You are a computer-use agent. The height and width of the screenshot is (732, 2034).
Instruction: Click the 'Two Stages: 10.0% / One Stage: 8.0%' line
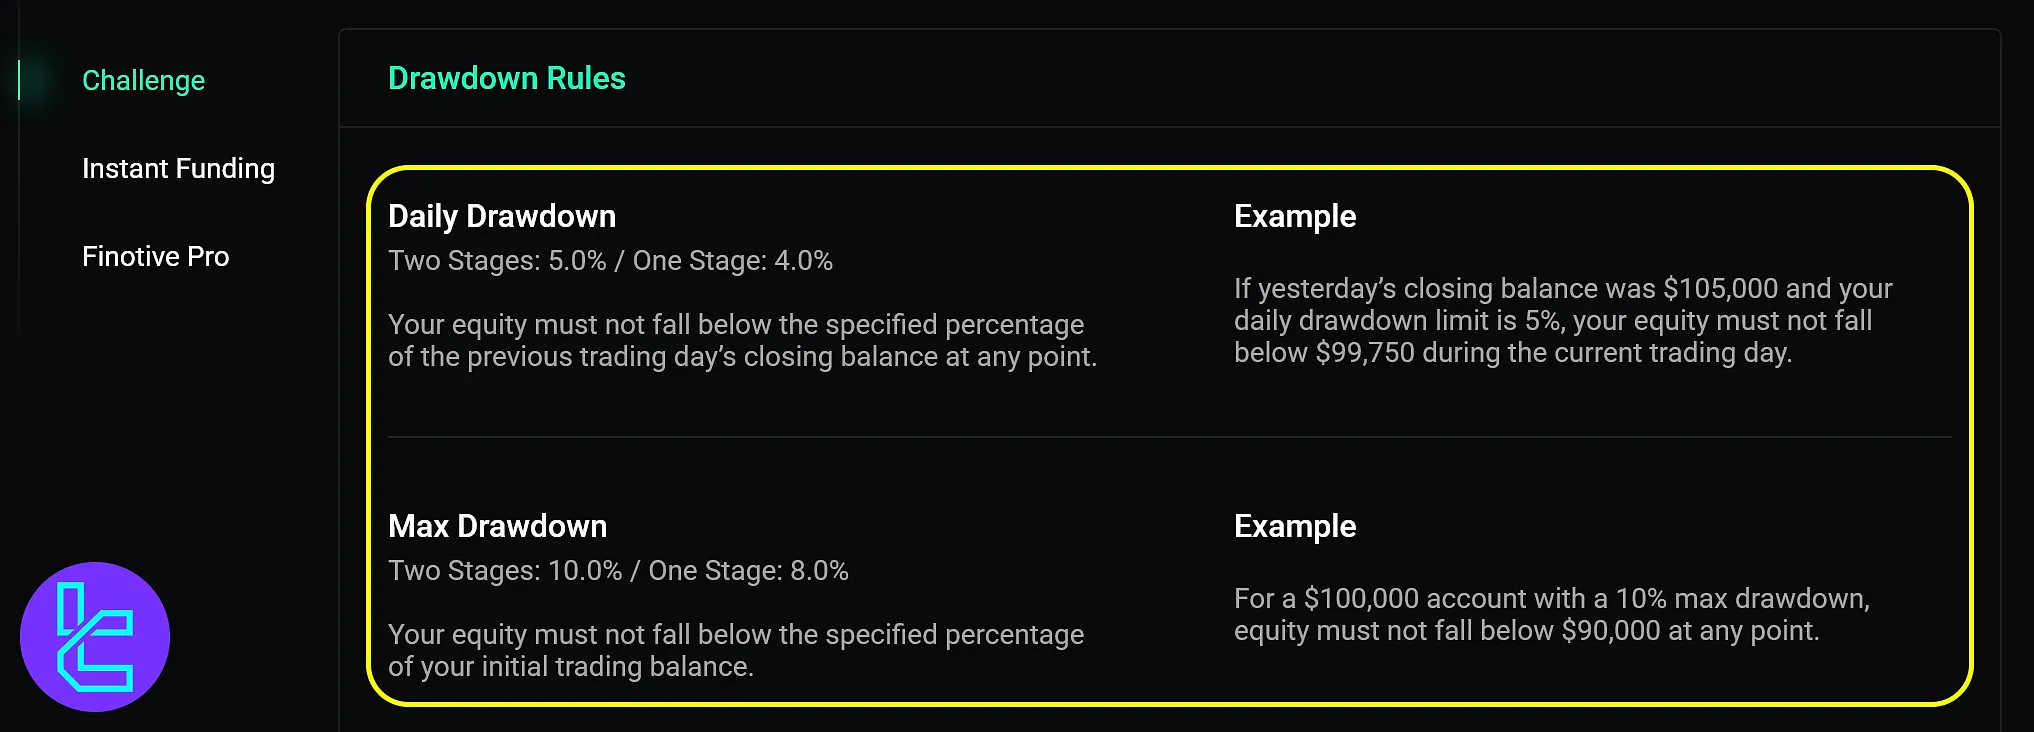[x=618, y=571]
